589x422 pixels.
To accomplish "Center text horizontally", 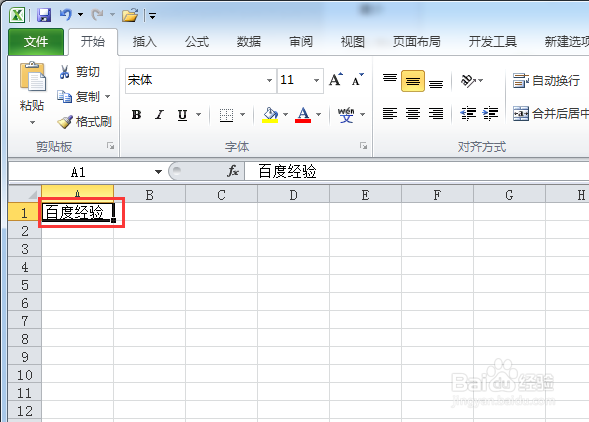I will click(413, 113).
